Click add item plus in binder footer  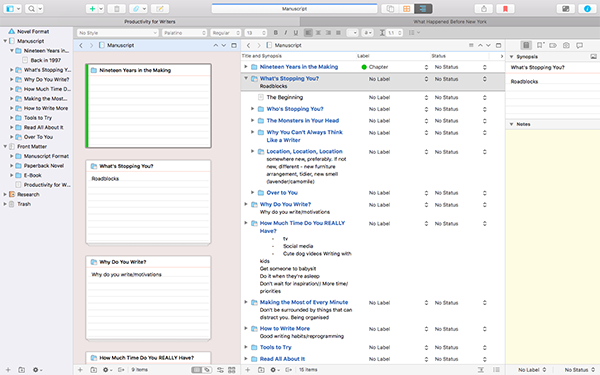[8, 370]
